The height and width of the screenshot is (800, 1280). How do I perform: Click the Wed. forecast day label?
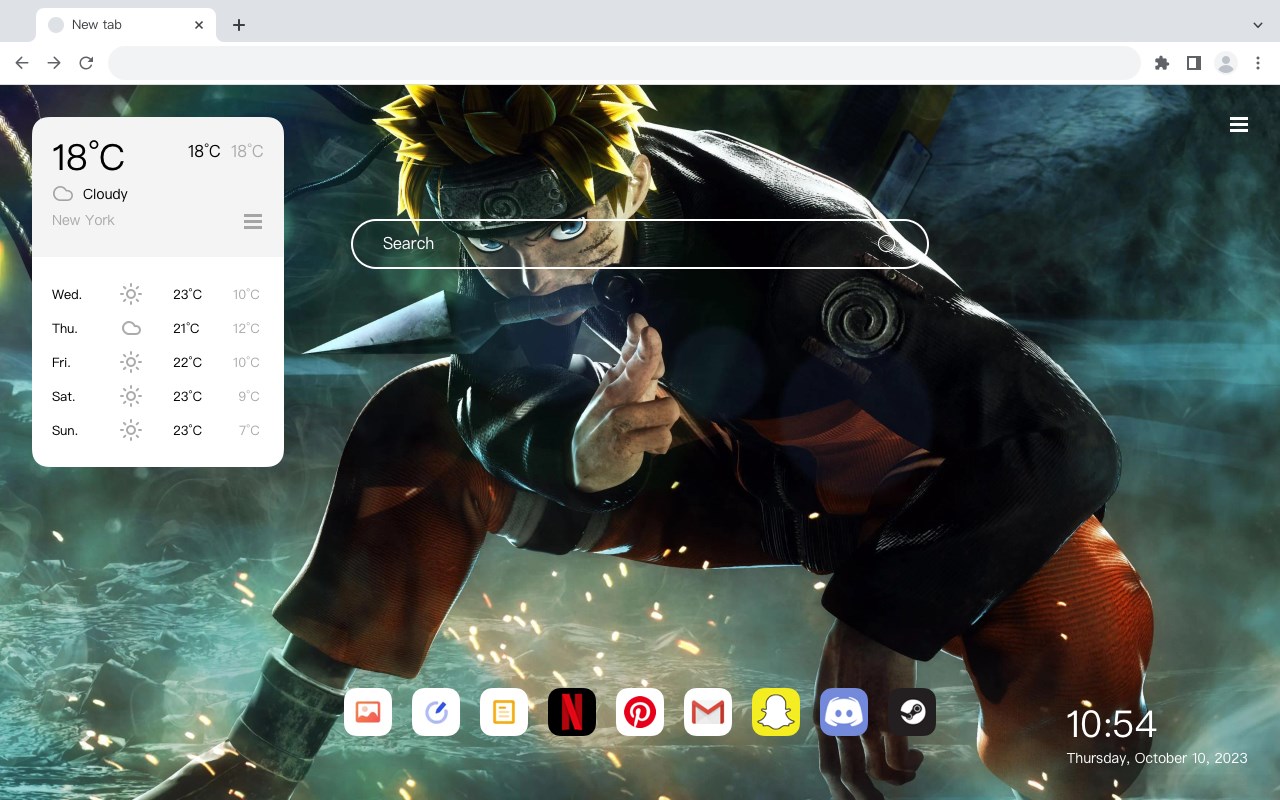67,294
